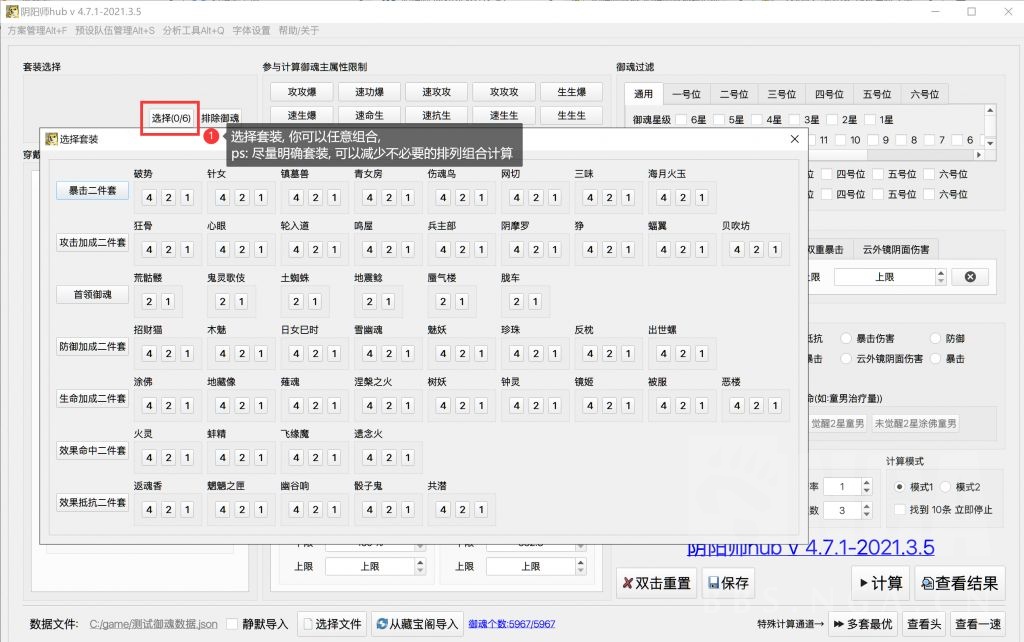Click the view results icon on 查看结果
Screen dimensions: 1024x642
[x=927, y=583]
